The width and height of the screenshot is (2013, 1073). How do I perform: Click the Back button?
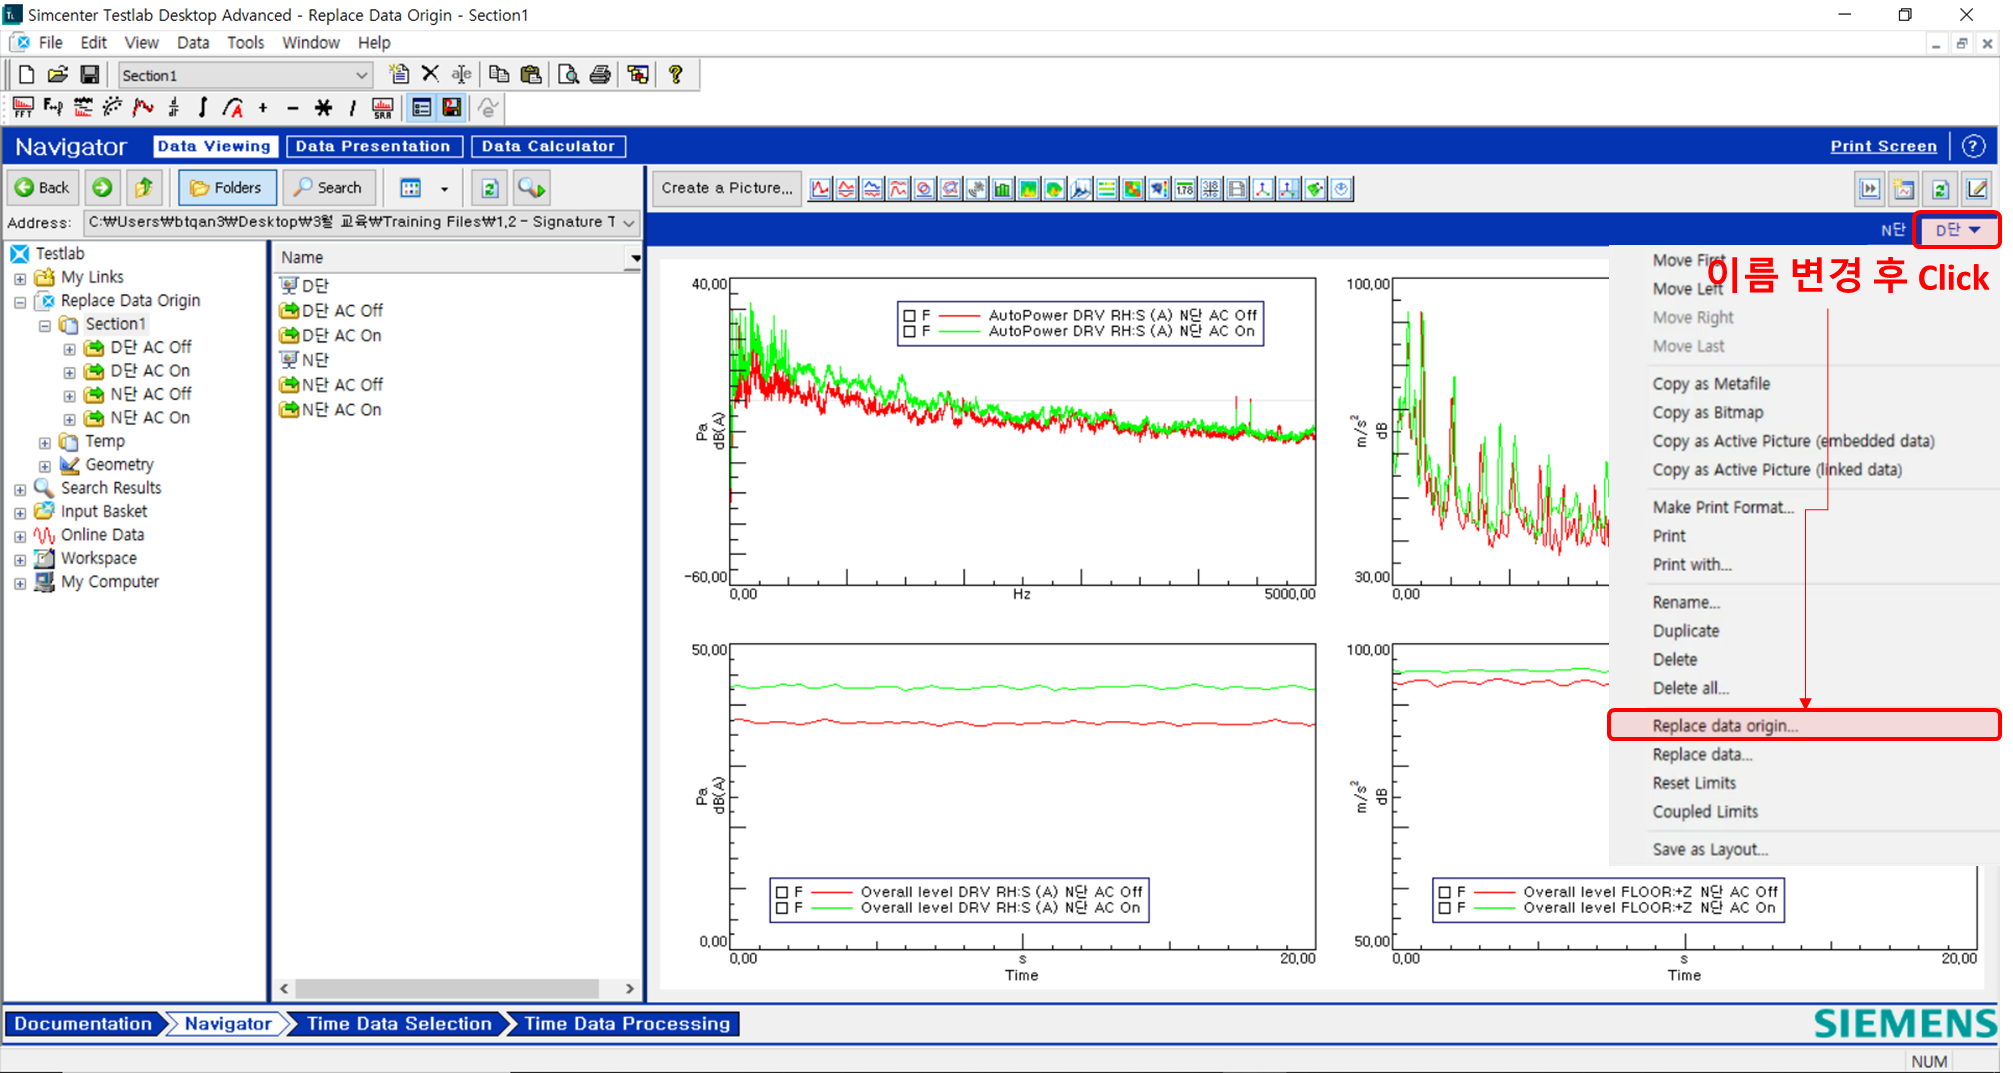pos(42,187)
